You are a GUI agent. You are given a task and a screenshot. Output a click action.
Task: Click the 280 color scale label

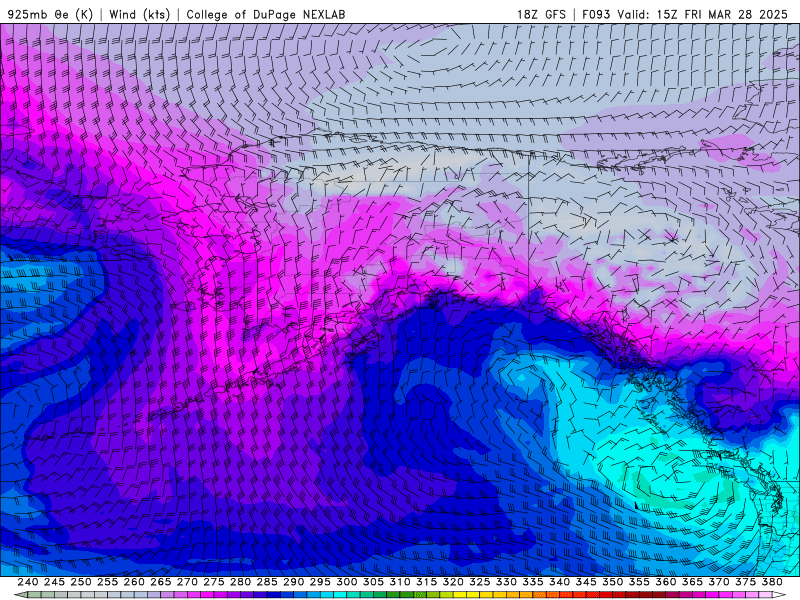(240, 582)
